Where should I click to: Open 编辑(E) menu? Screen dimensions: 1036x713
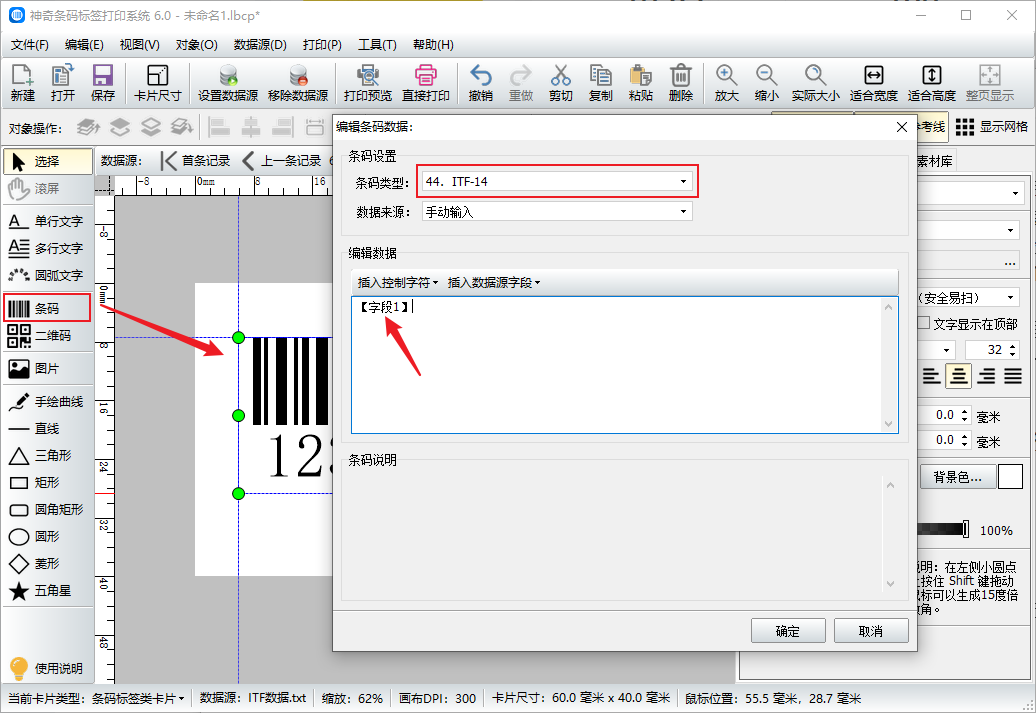tap(84, 45)
